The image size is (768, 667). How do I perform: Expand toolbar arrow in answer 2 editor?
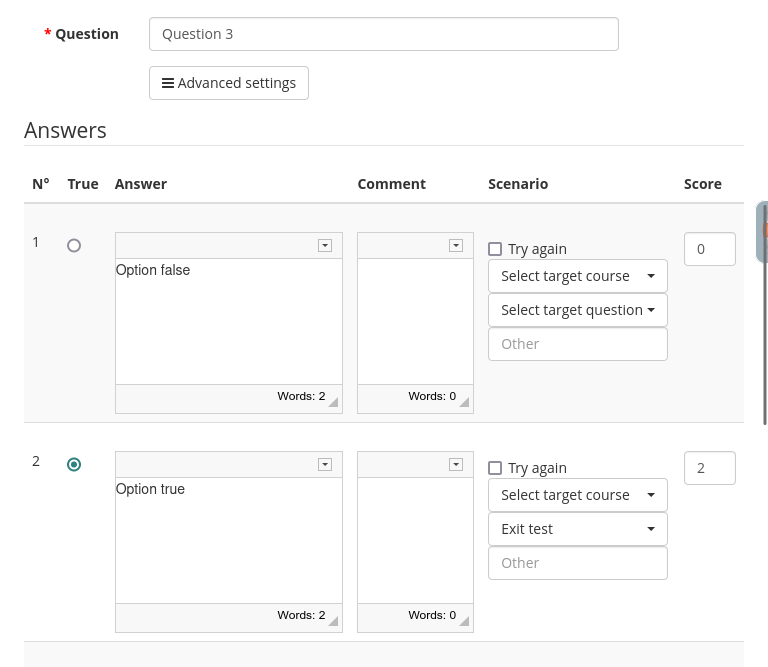pyautogui.click(x=325, y=465)
